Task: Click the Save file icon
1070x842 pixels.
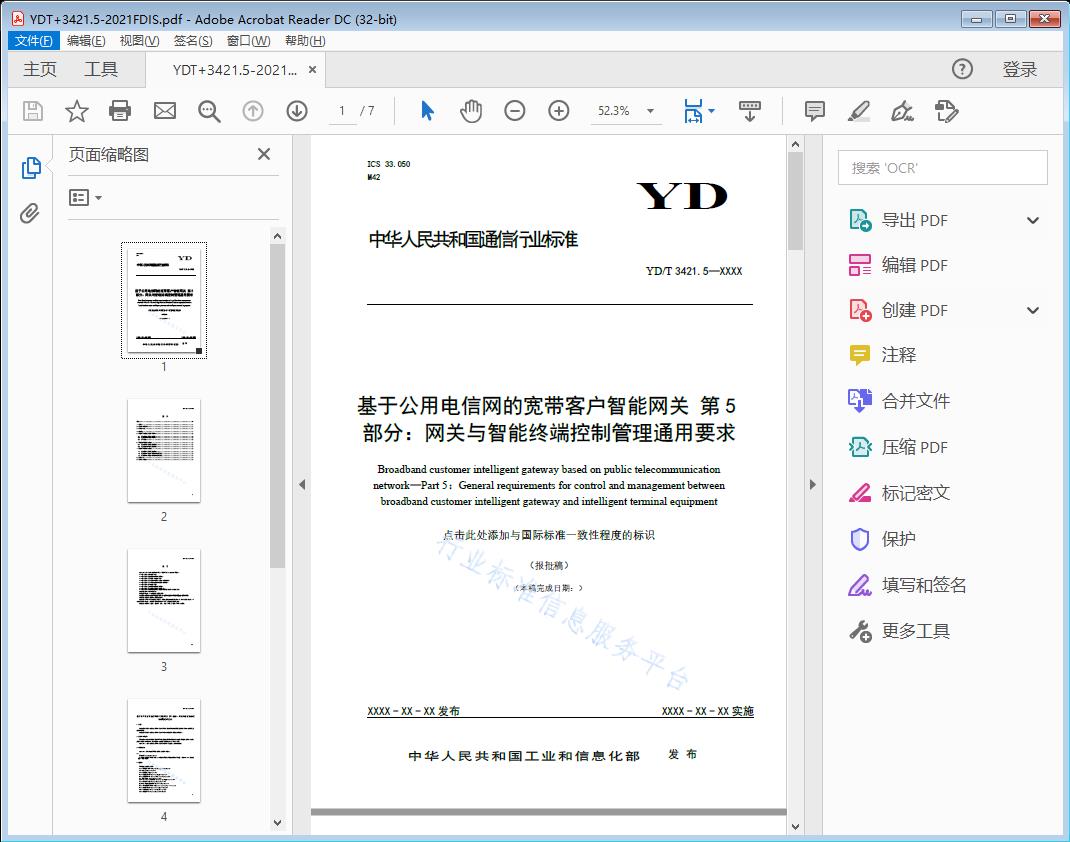Action: click(x=31, y=111)
